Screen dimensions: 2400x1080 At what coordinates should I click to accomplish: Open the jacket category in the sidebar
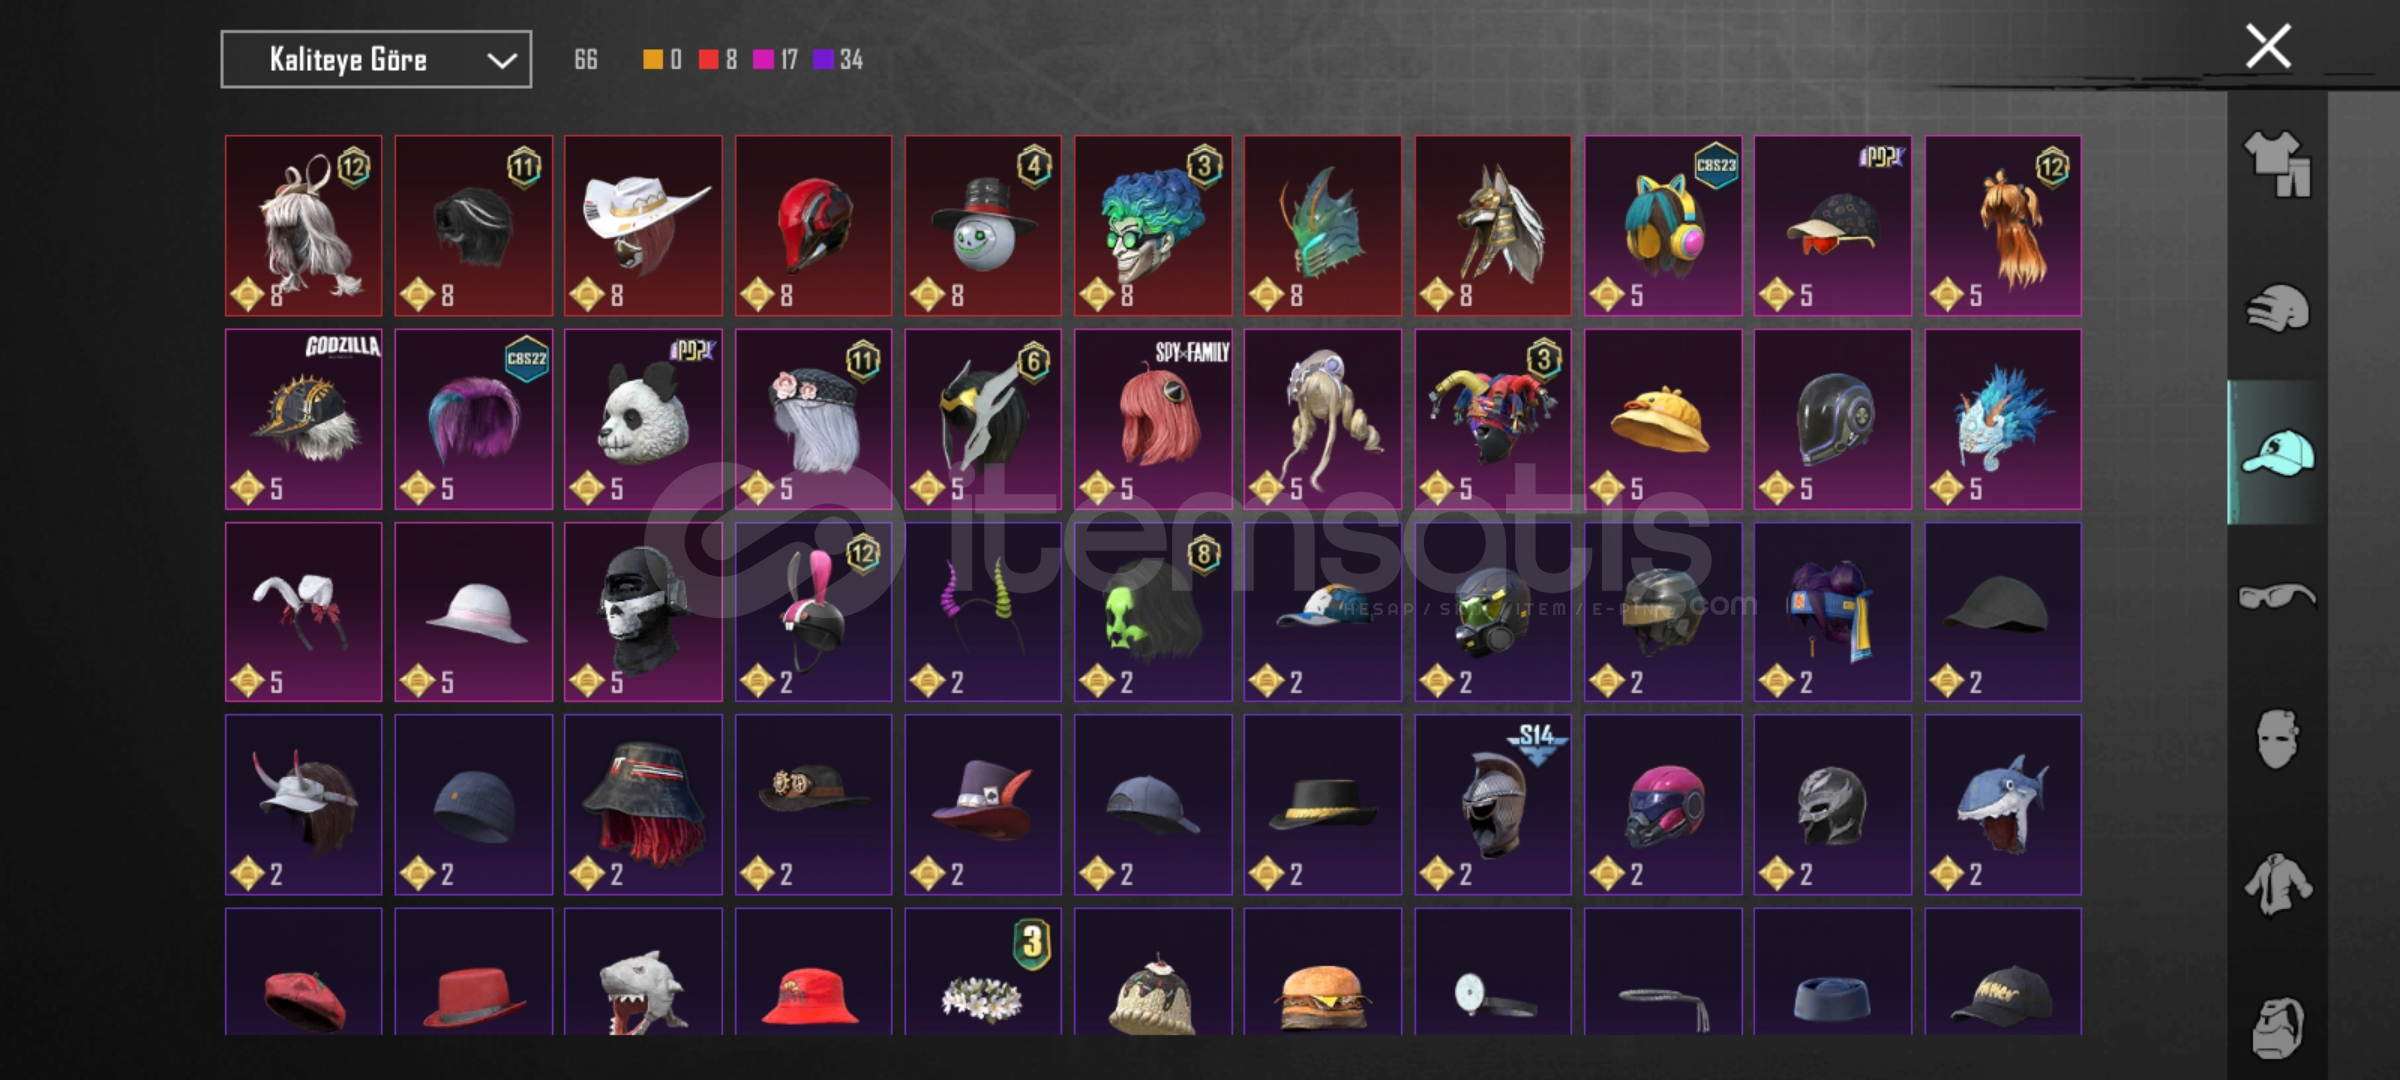[x=2277, y=884]
